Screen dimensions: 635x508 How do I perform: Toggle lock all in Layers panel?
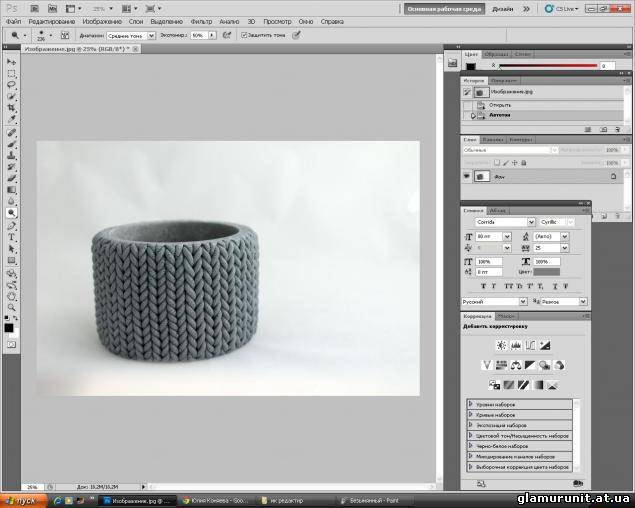point(524,163)
